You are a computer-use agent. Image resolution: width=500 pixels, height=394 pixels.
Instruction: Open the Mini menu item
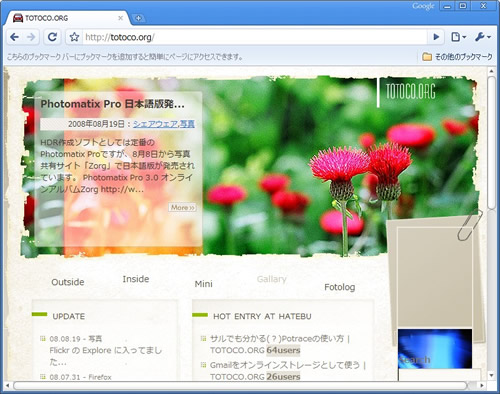203,284
